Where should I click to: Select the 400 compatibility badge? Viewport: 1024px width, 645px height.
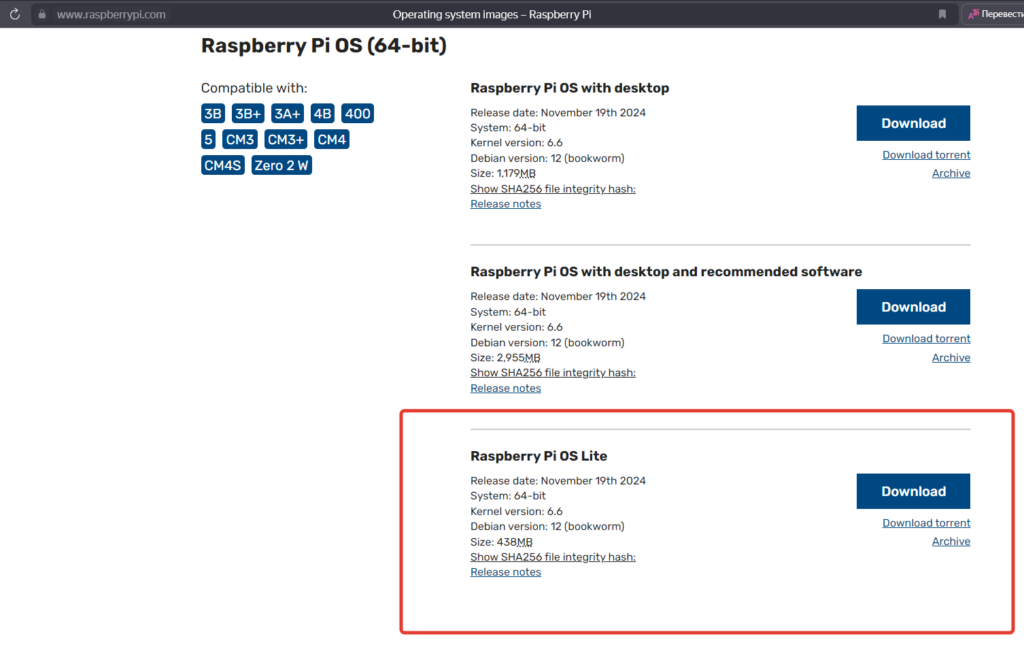[x=357, y=114]
